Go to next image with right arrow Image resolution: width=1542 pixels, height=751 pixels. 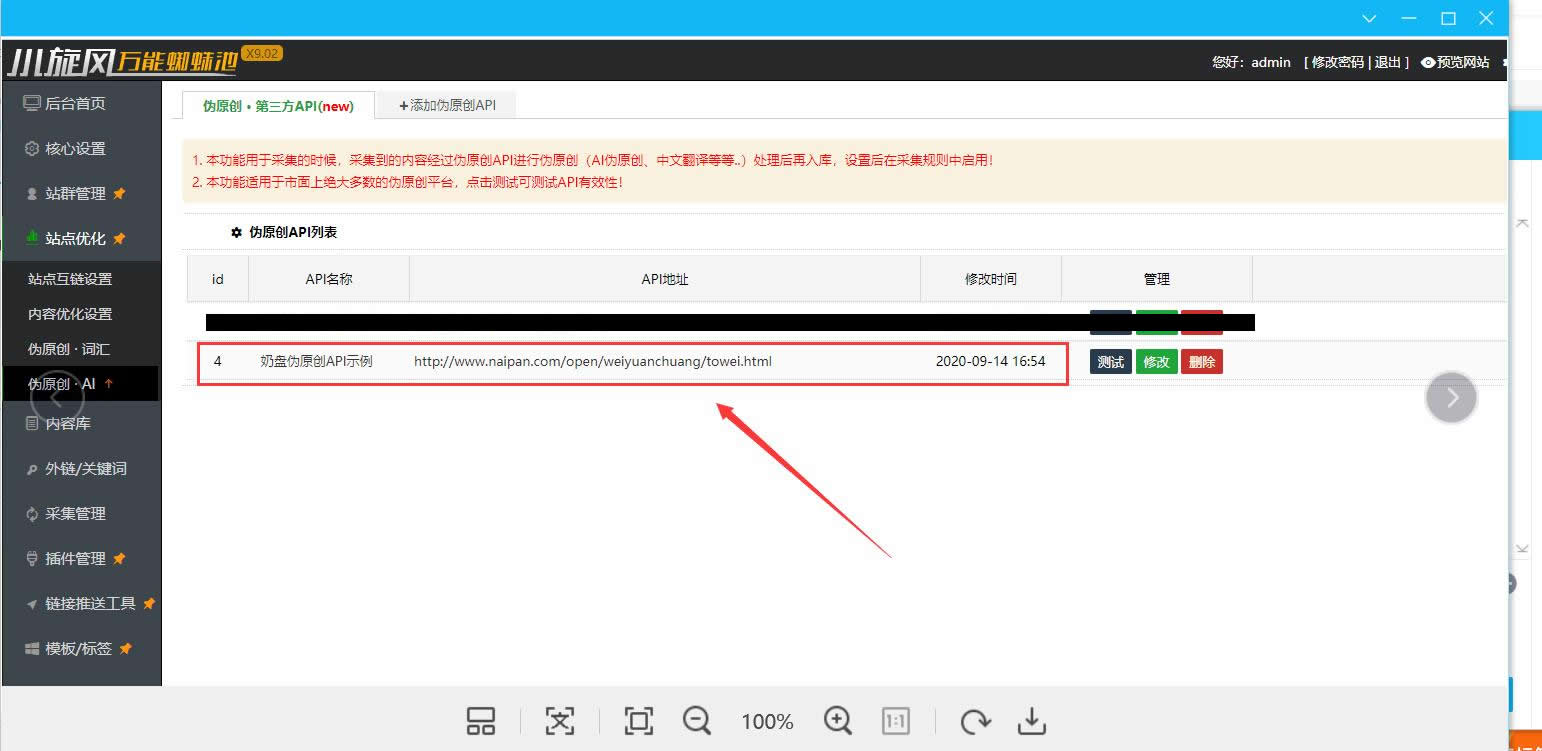[x=1451, y=397]
